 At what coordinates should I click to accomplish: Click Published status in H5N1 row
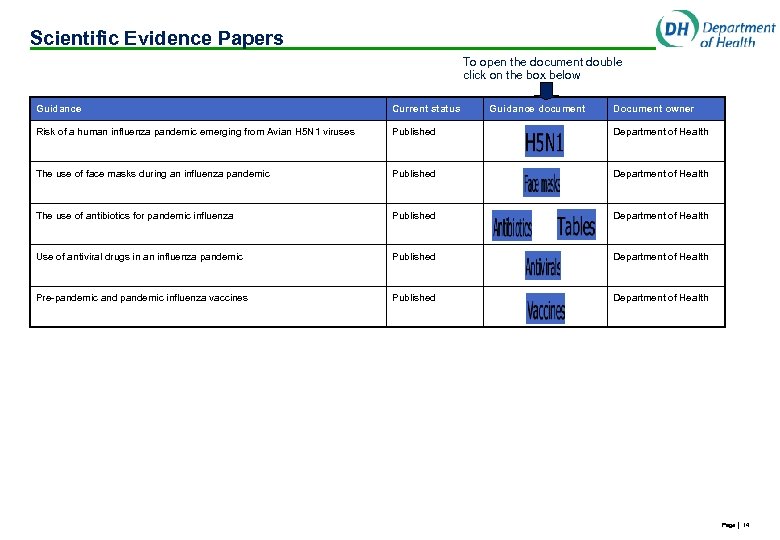tap(413, 132)
